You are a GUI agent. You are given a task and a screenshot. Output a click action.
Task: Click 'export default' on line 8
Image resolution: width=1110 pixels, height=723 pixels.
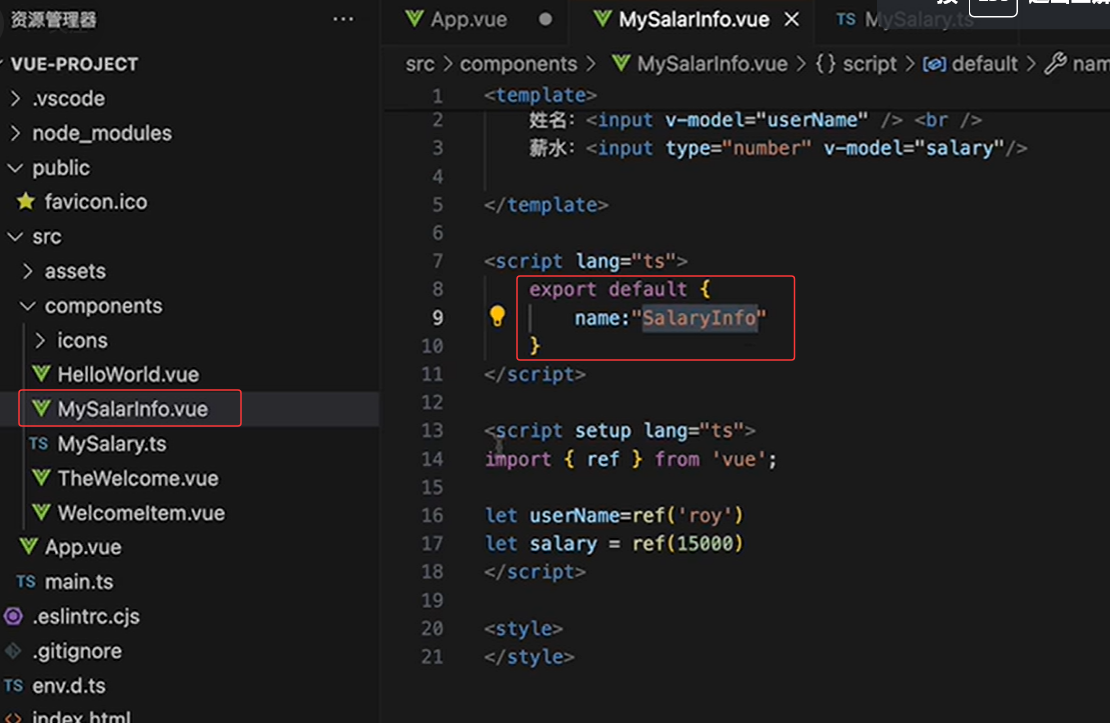pos(608,289)
